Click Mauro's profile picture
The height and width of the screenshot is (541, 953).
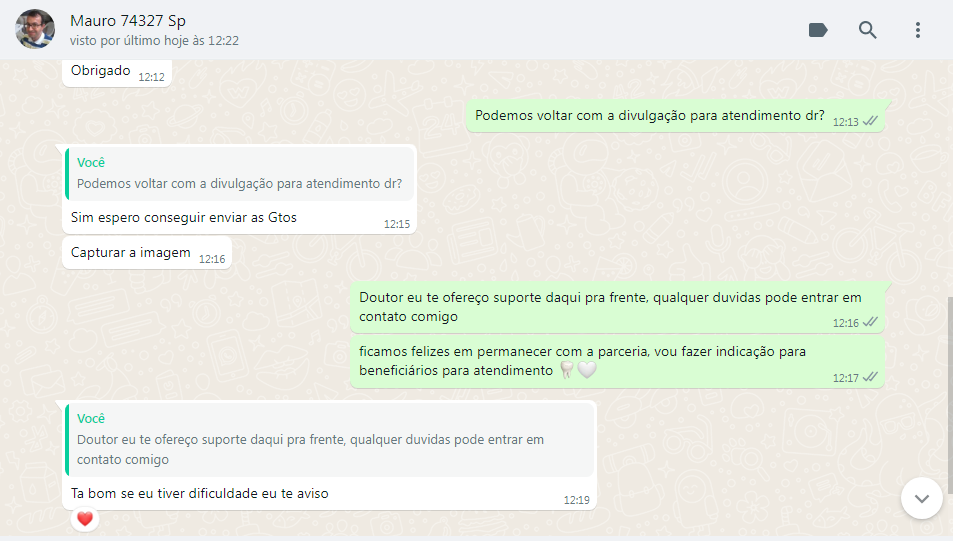(35, 29)
